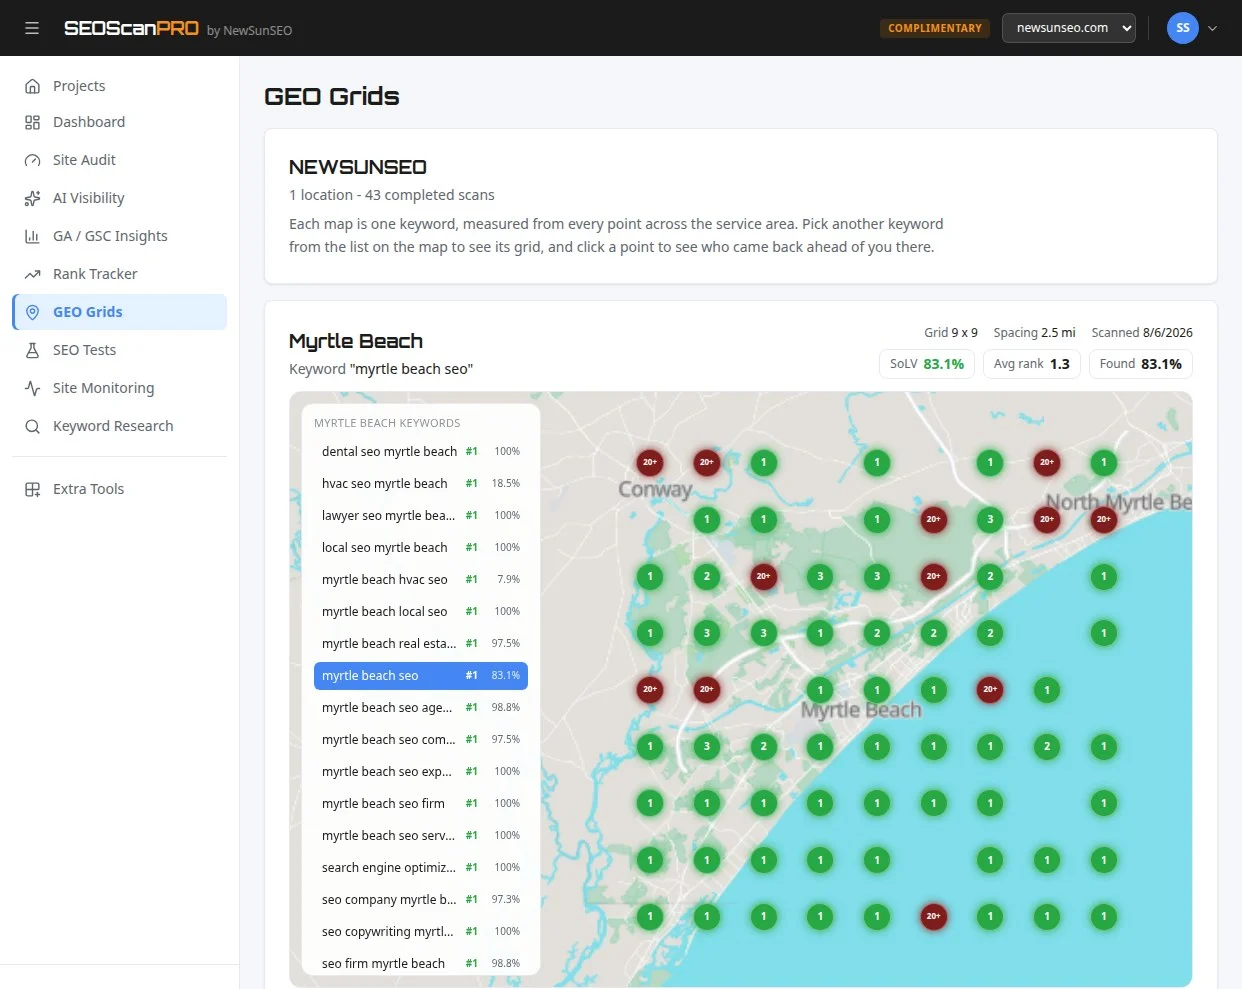Viewport: 1242px width, 989px height.
Task: Select keyword lawyer seo myrtle bea...
Action: pyautogui.click(x=421, y=516)
